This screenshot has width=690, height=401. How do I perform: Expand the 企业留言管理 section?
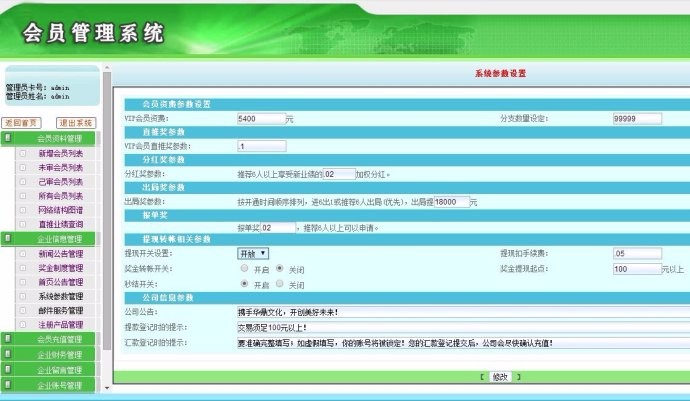48,370
